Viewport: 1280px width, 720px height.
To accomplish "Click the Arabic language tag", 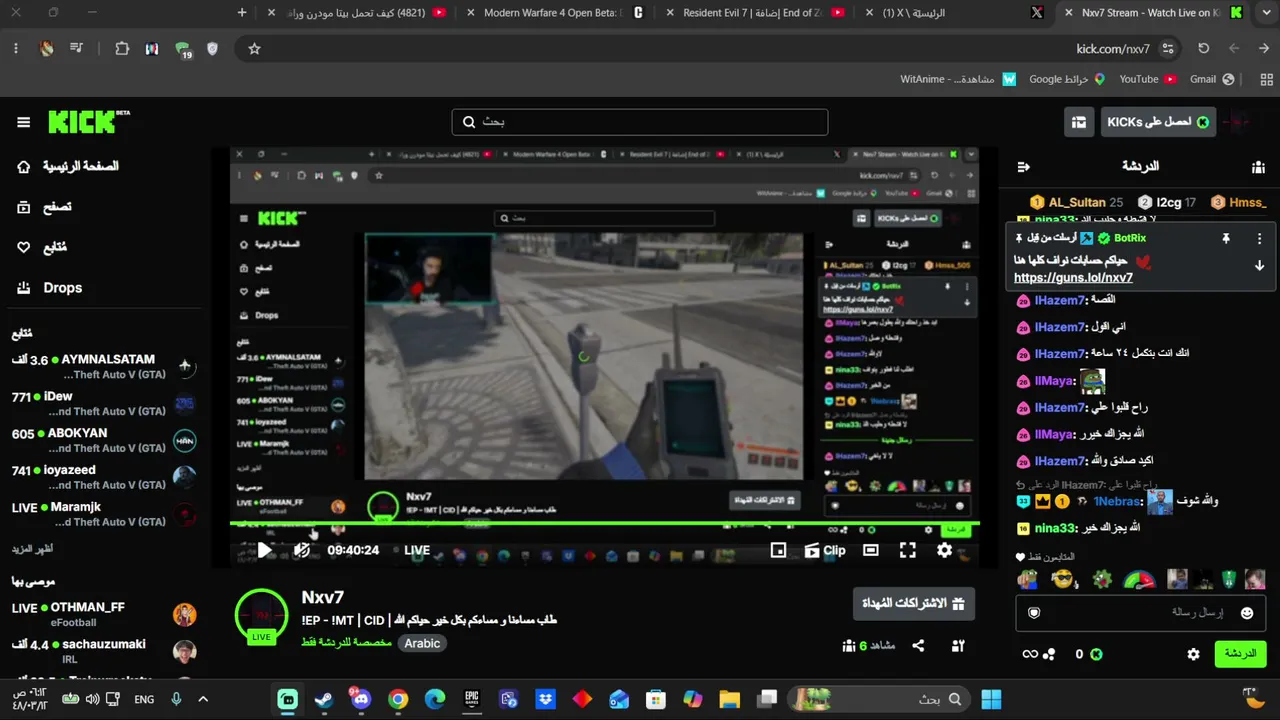I will [x=422, y=643].
